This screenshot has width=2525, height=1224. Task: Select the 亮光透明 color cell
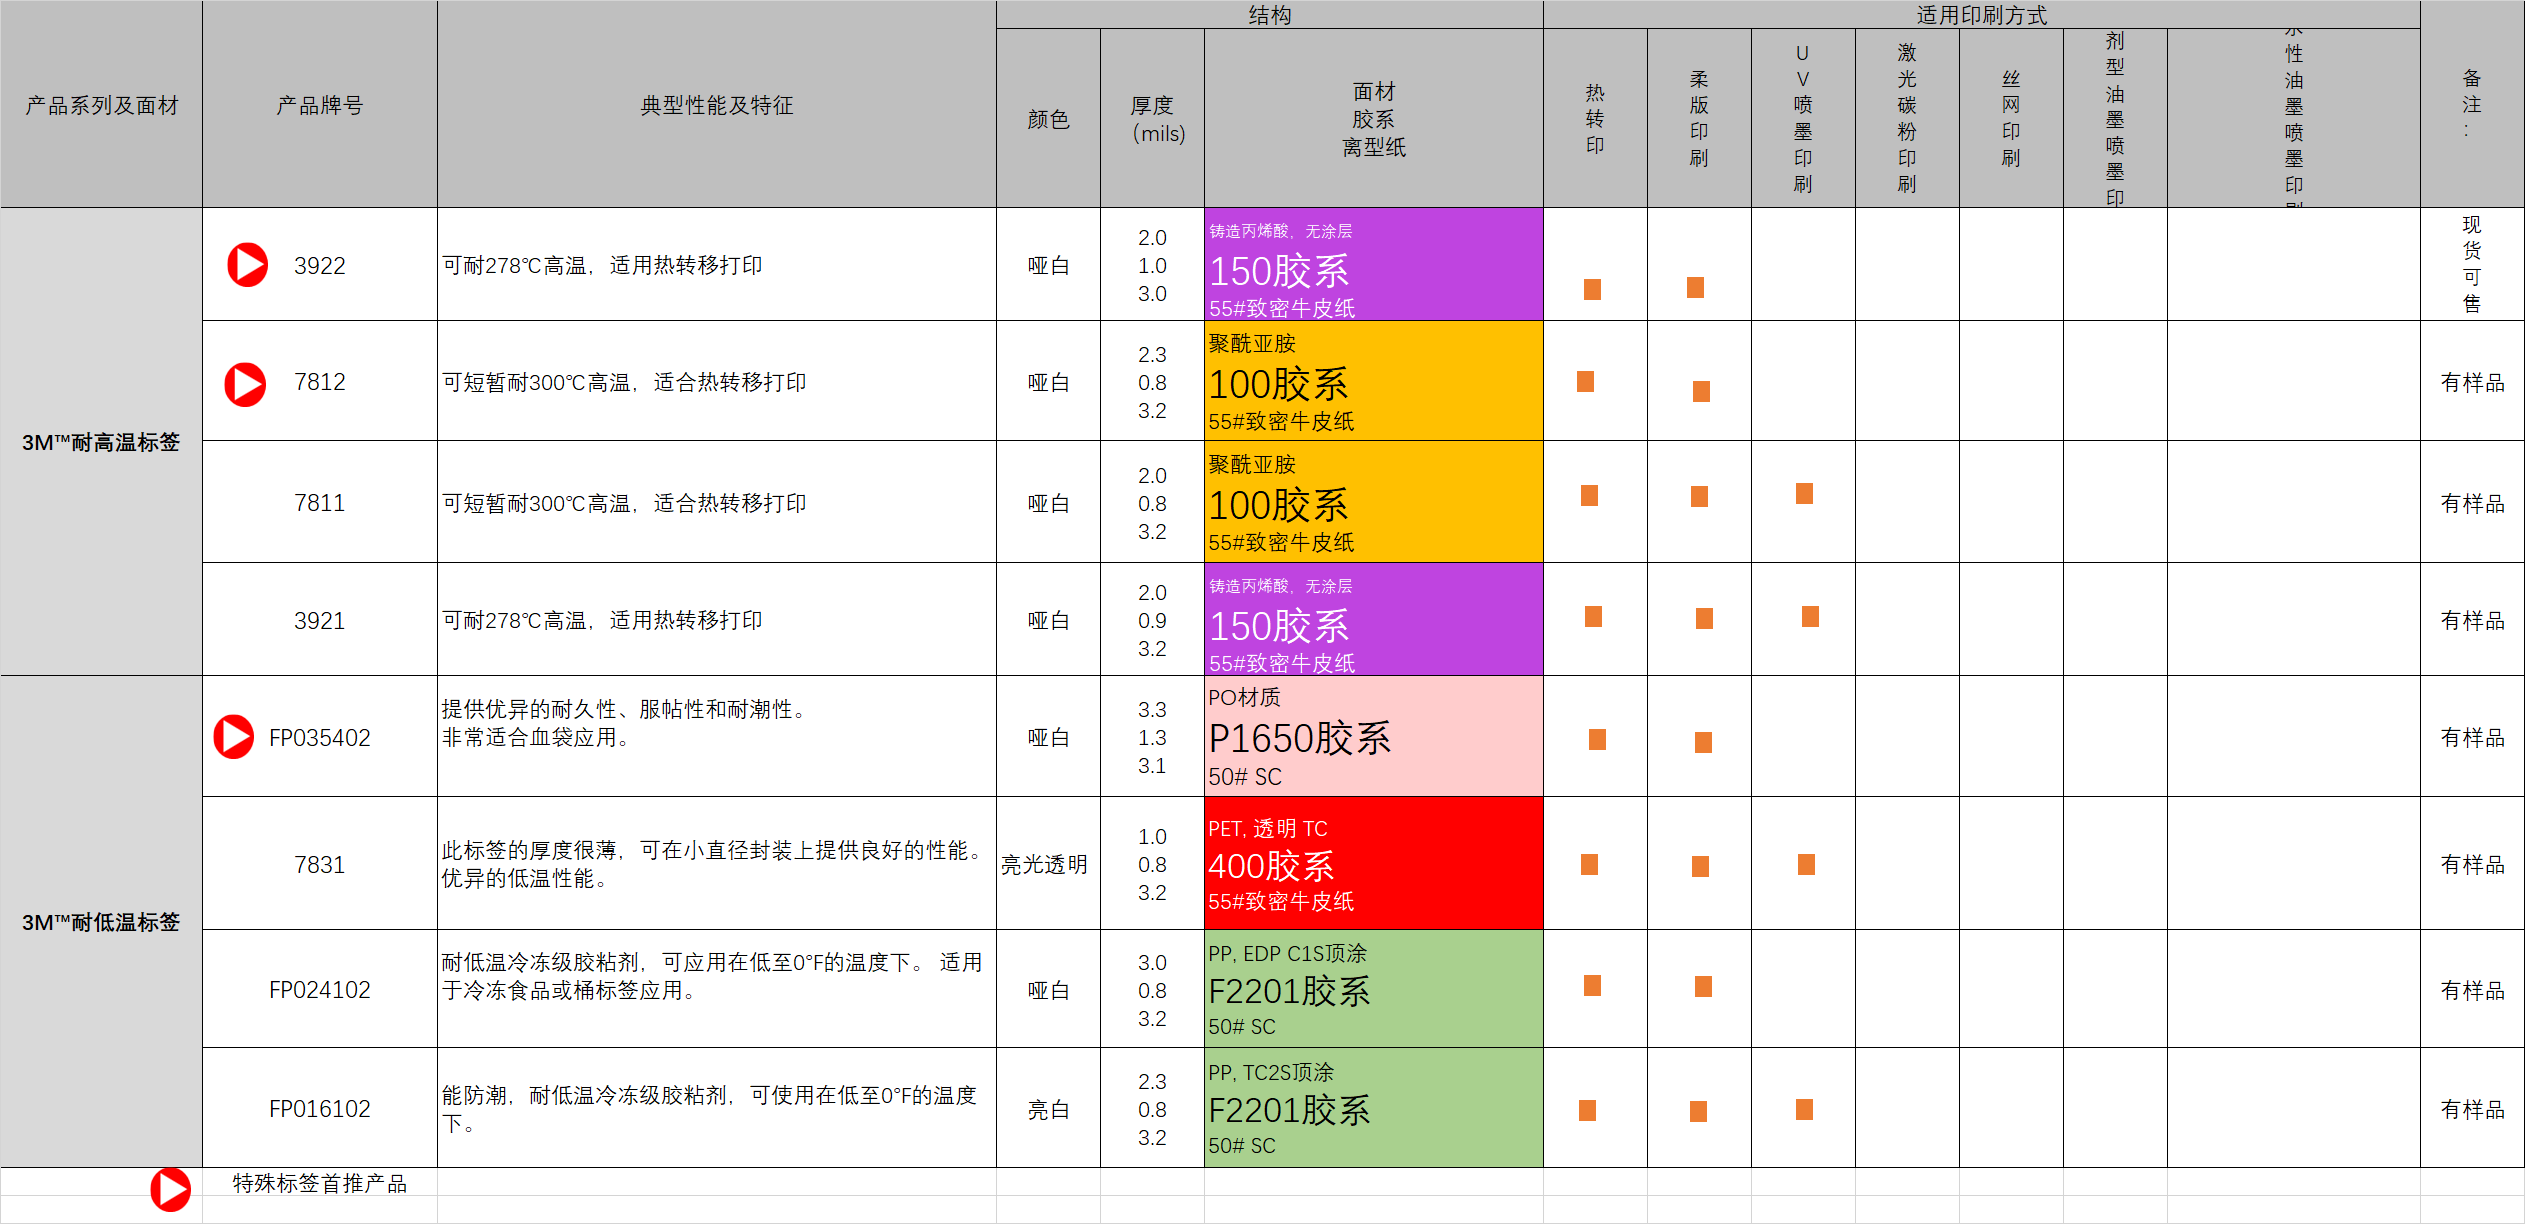1048,863
